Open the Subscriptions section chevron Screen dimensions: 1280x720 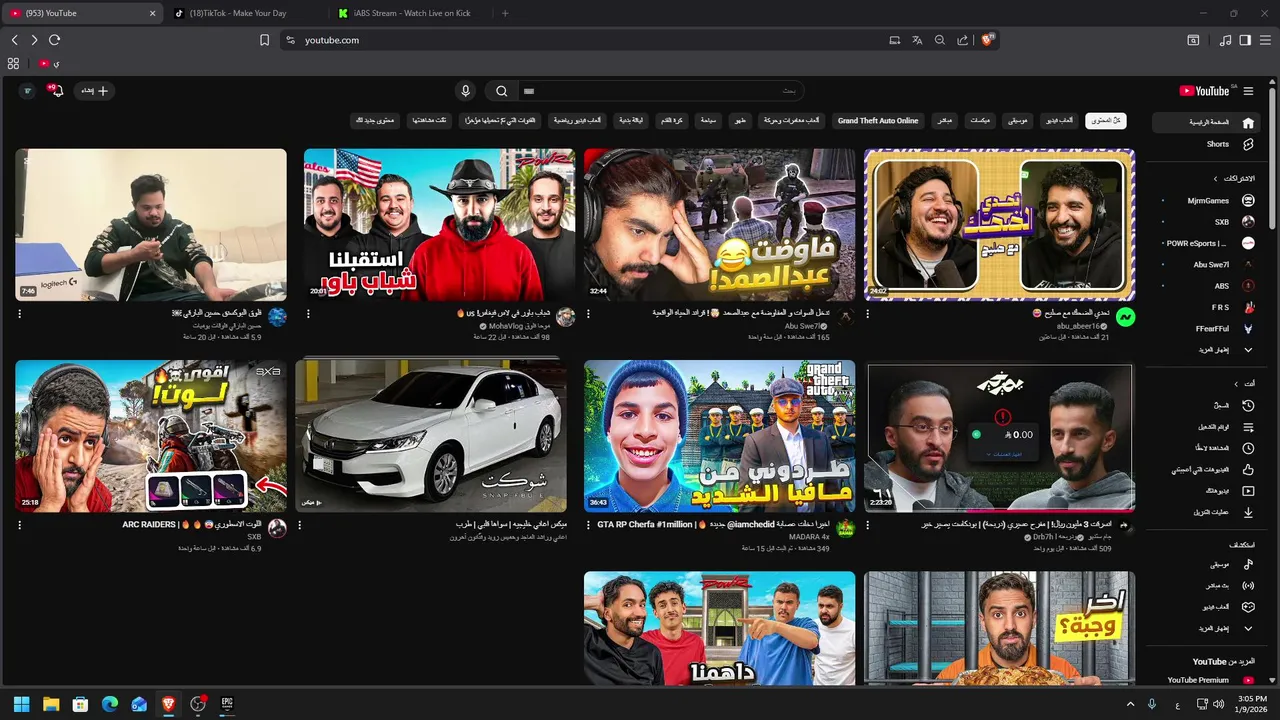(x=1216, y=178)
